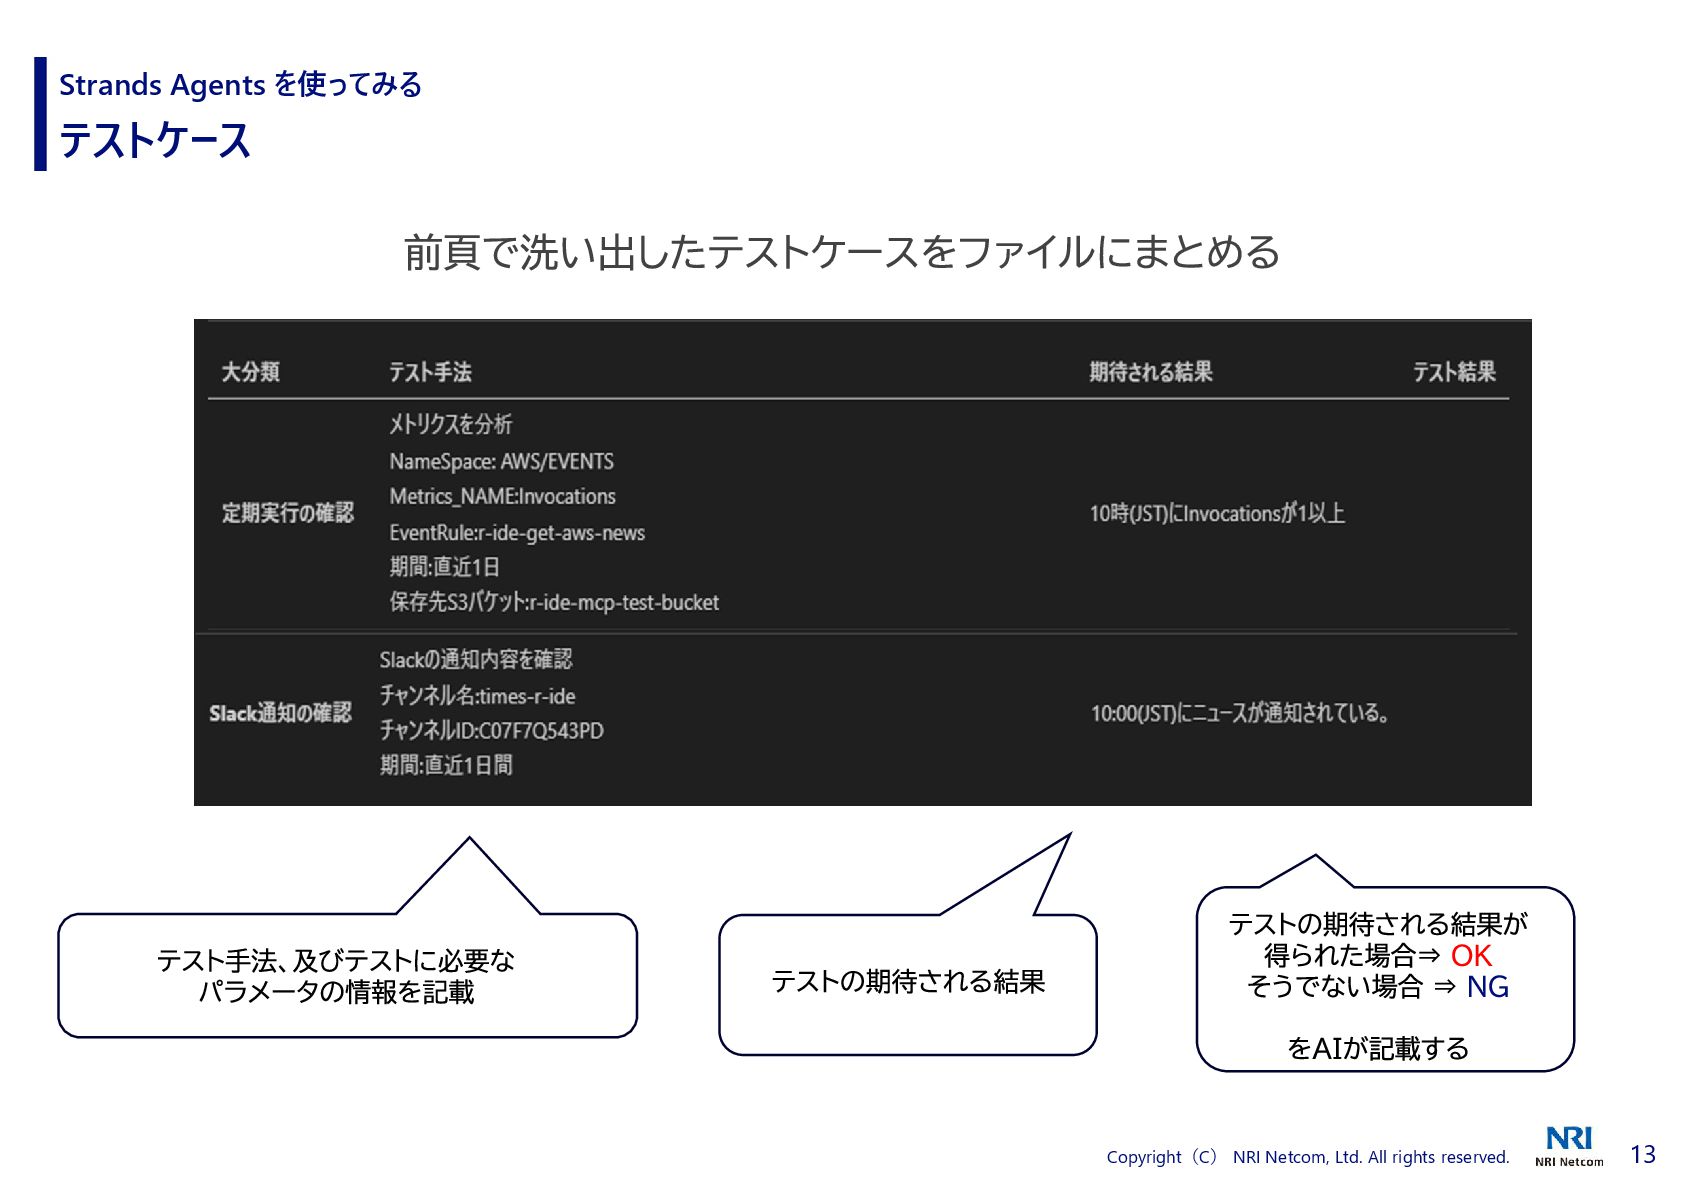
Task: Click the 期待される結果 column header
Action: pyautogui.click(x=1151, y=372)
